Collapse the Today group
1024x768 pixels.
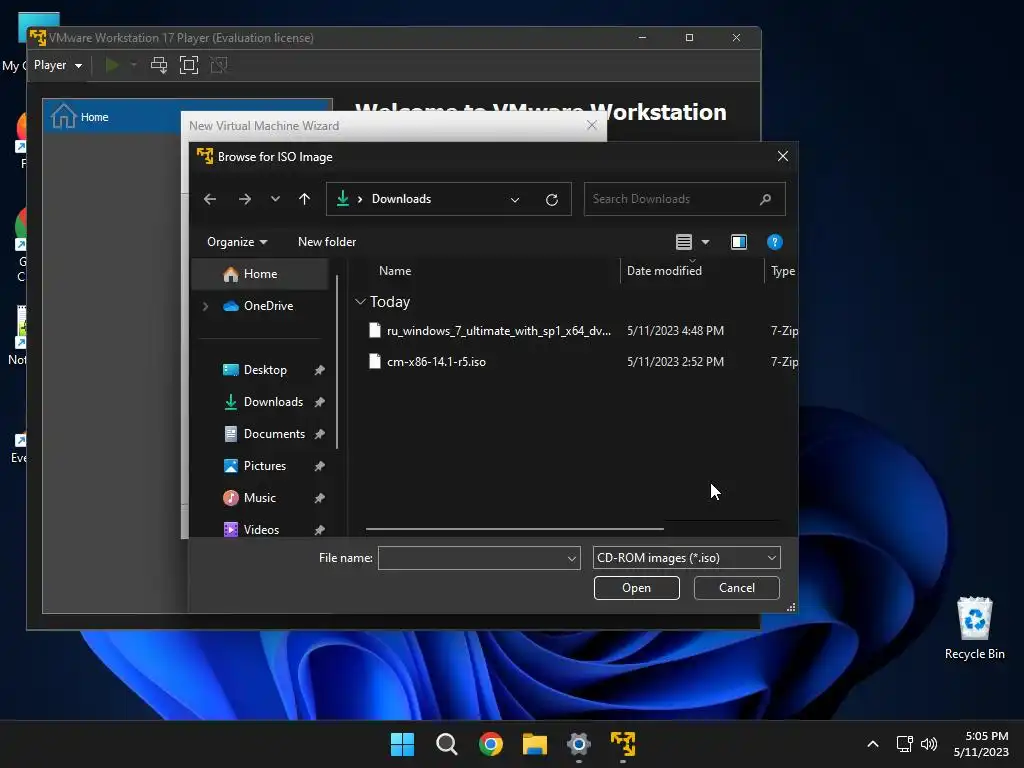click(360, 302)
